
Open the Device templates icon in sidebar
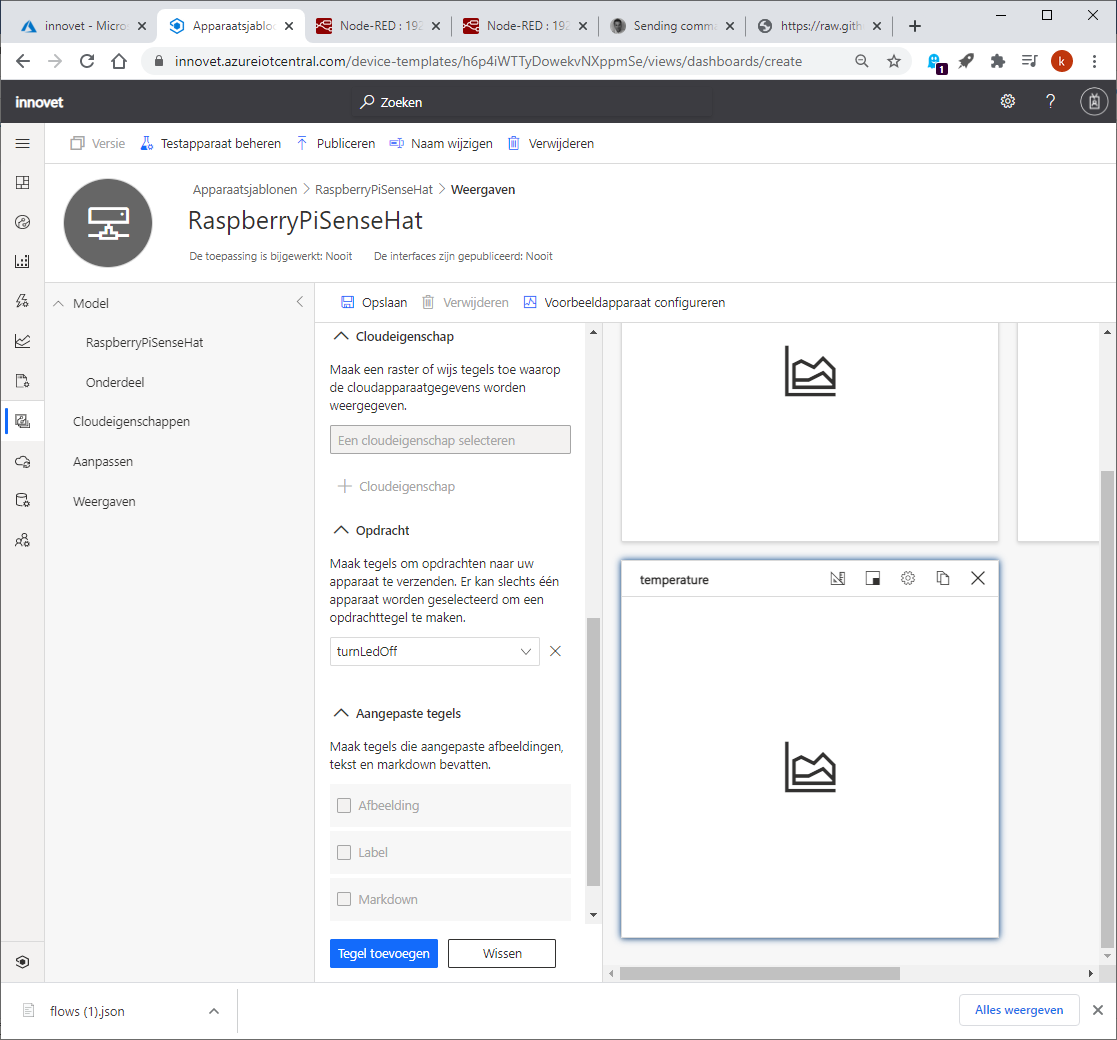click(23, 421)
